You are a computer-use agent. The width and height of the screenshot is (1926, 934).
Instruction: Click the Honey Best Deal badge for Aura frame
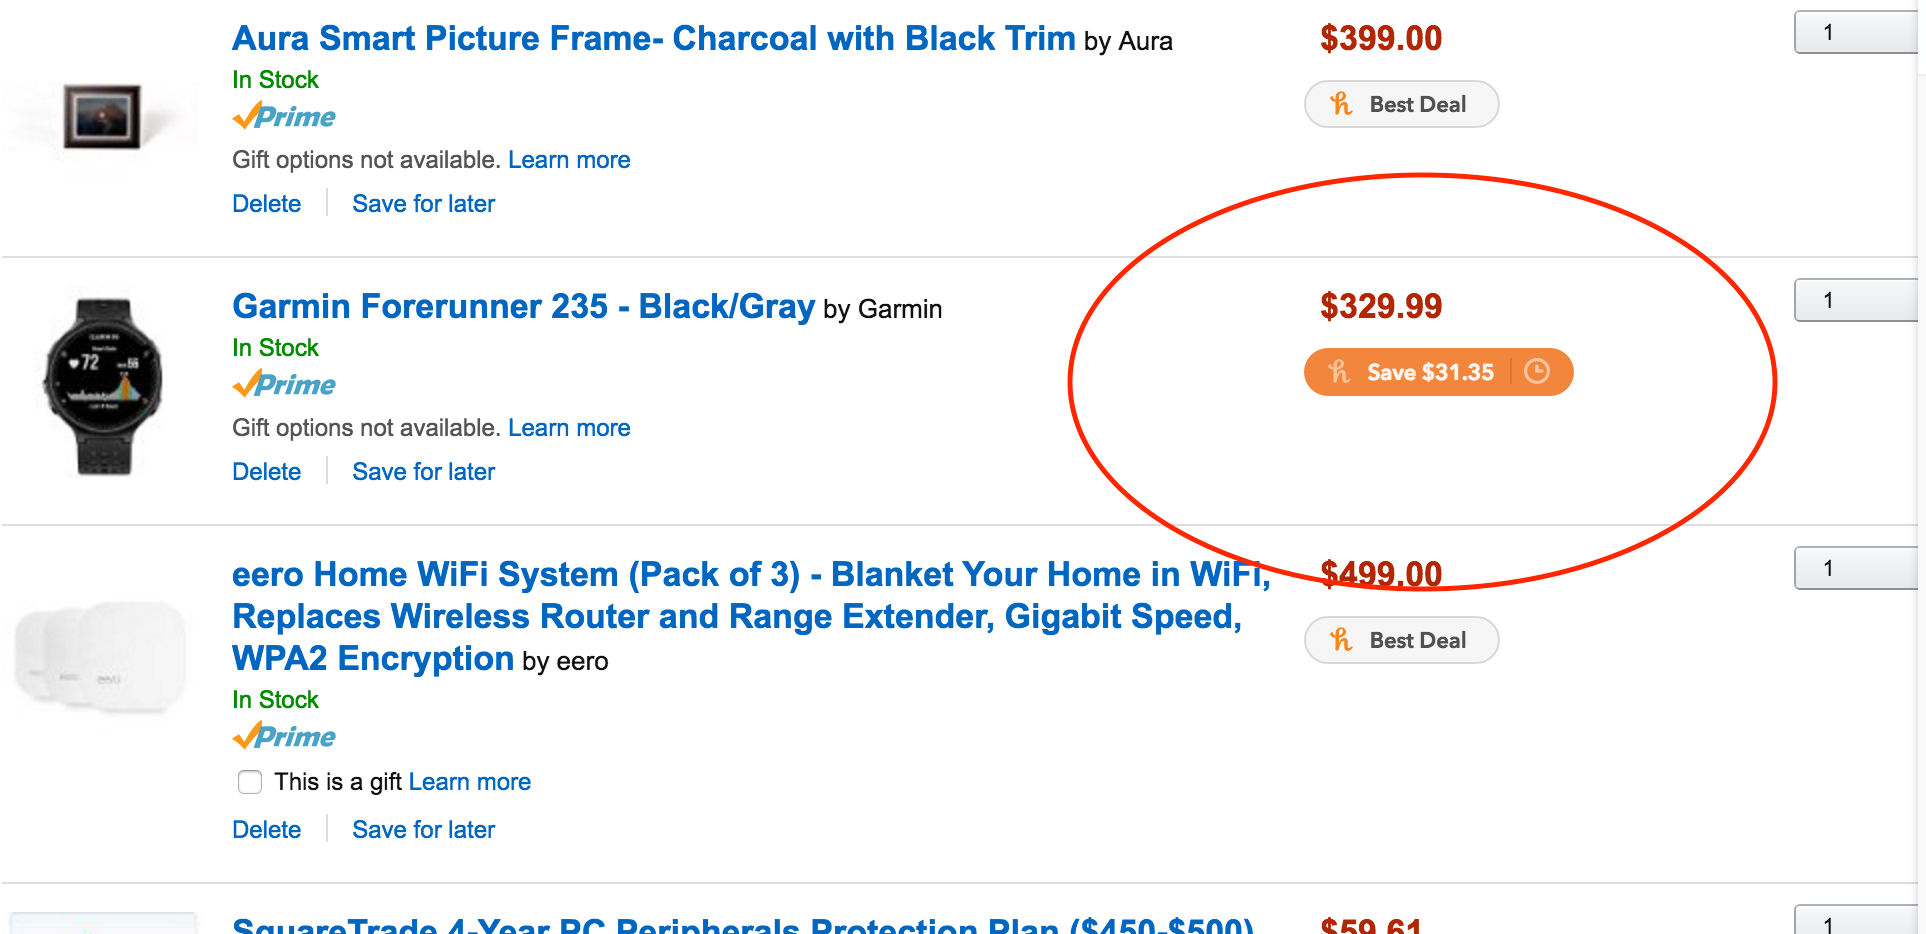pos(1401,104)
